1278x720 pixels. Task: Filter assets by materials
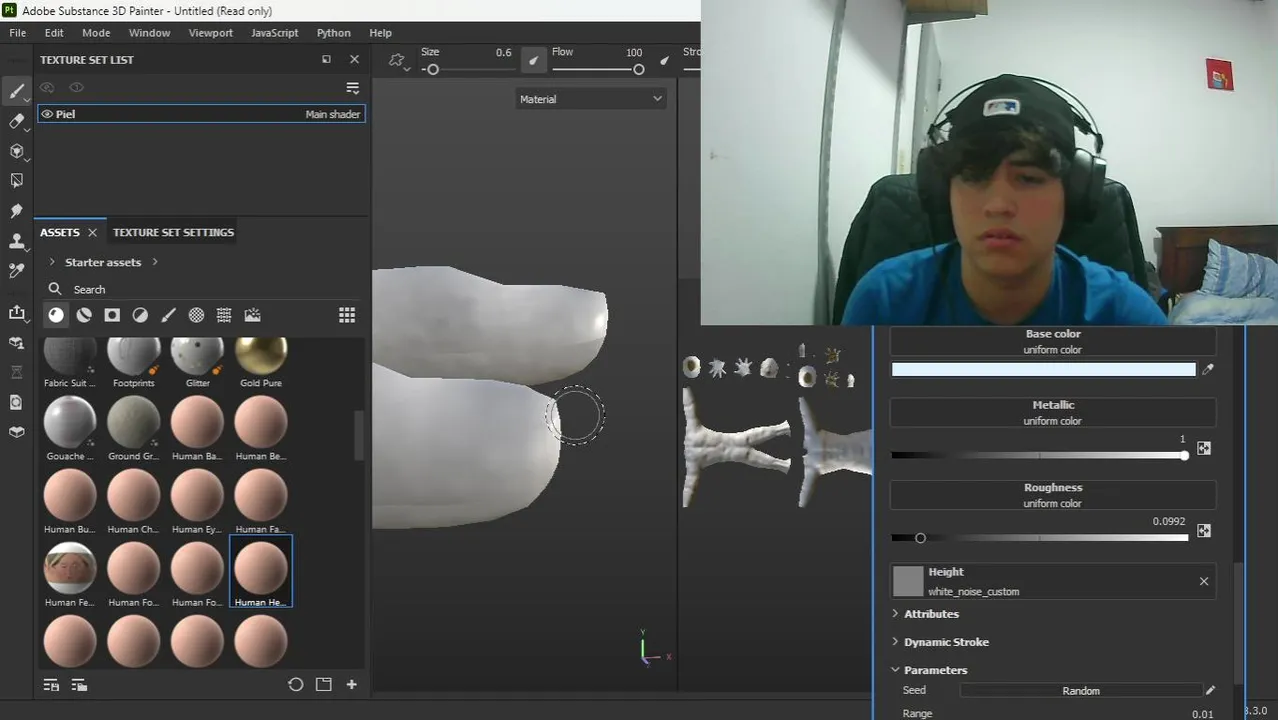tap(56, 315)
